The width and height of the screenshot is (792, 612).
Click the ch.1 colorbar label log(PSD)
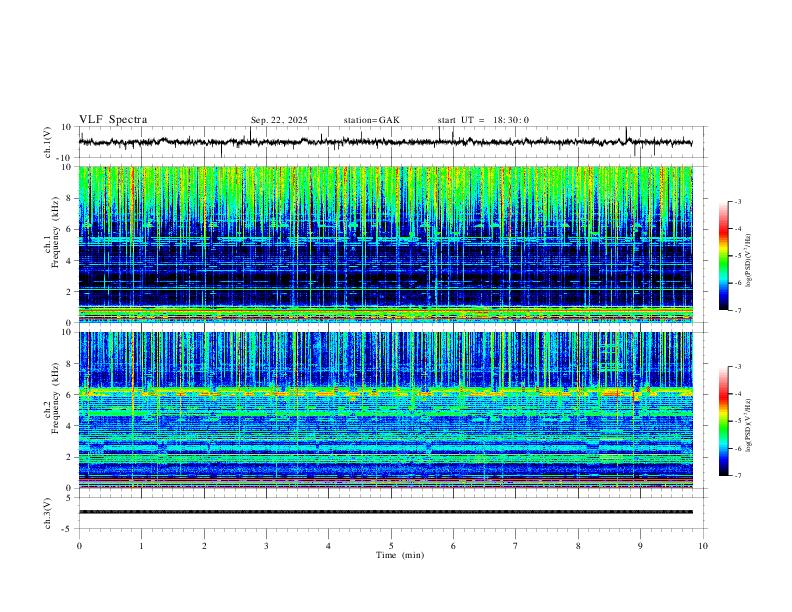pyautogui.click(x=748, y=260)
